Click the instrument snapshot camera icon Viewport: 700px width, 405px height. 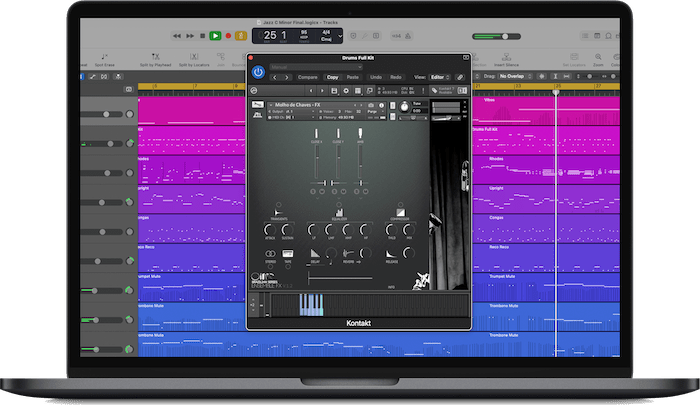(x=371, y=105)
